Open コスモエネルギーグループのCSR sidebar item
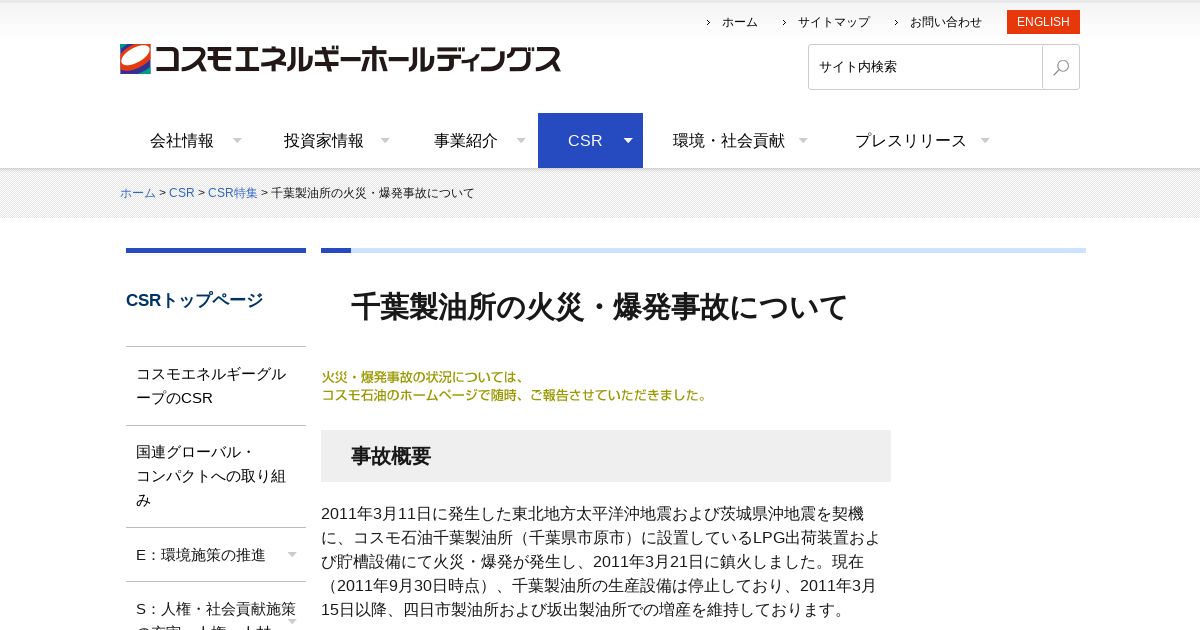Screen dimensions: 1200x630 tap(216, 386)
